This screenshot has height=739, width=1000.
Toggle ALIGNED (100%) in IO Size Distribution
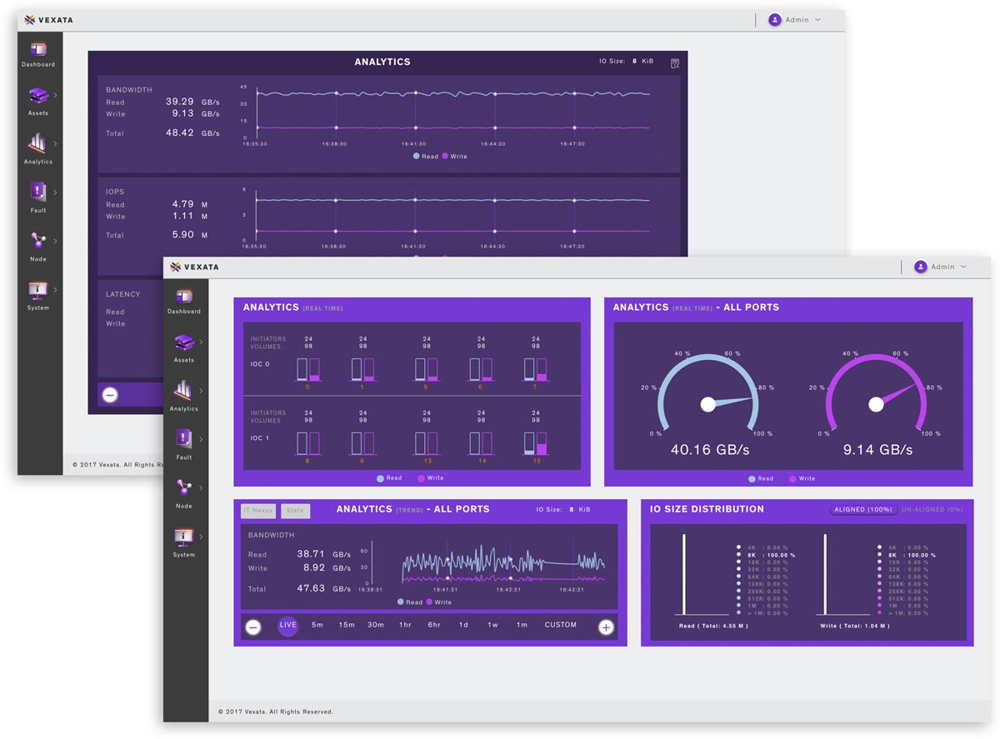pos(863,510)
